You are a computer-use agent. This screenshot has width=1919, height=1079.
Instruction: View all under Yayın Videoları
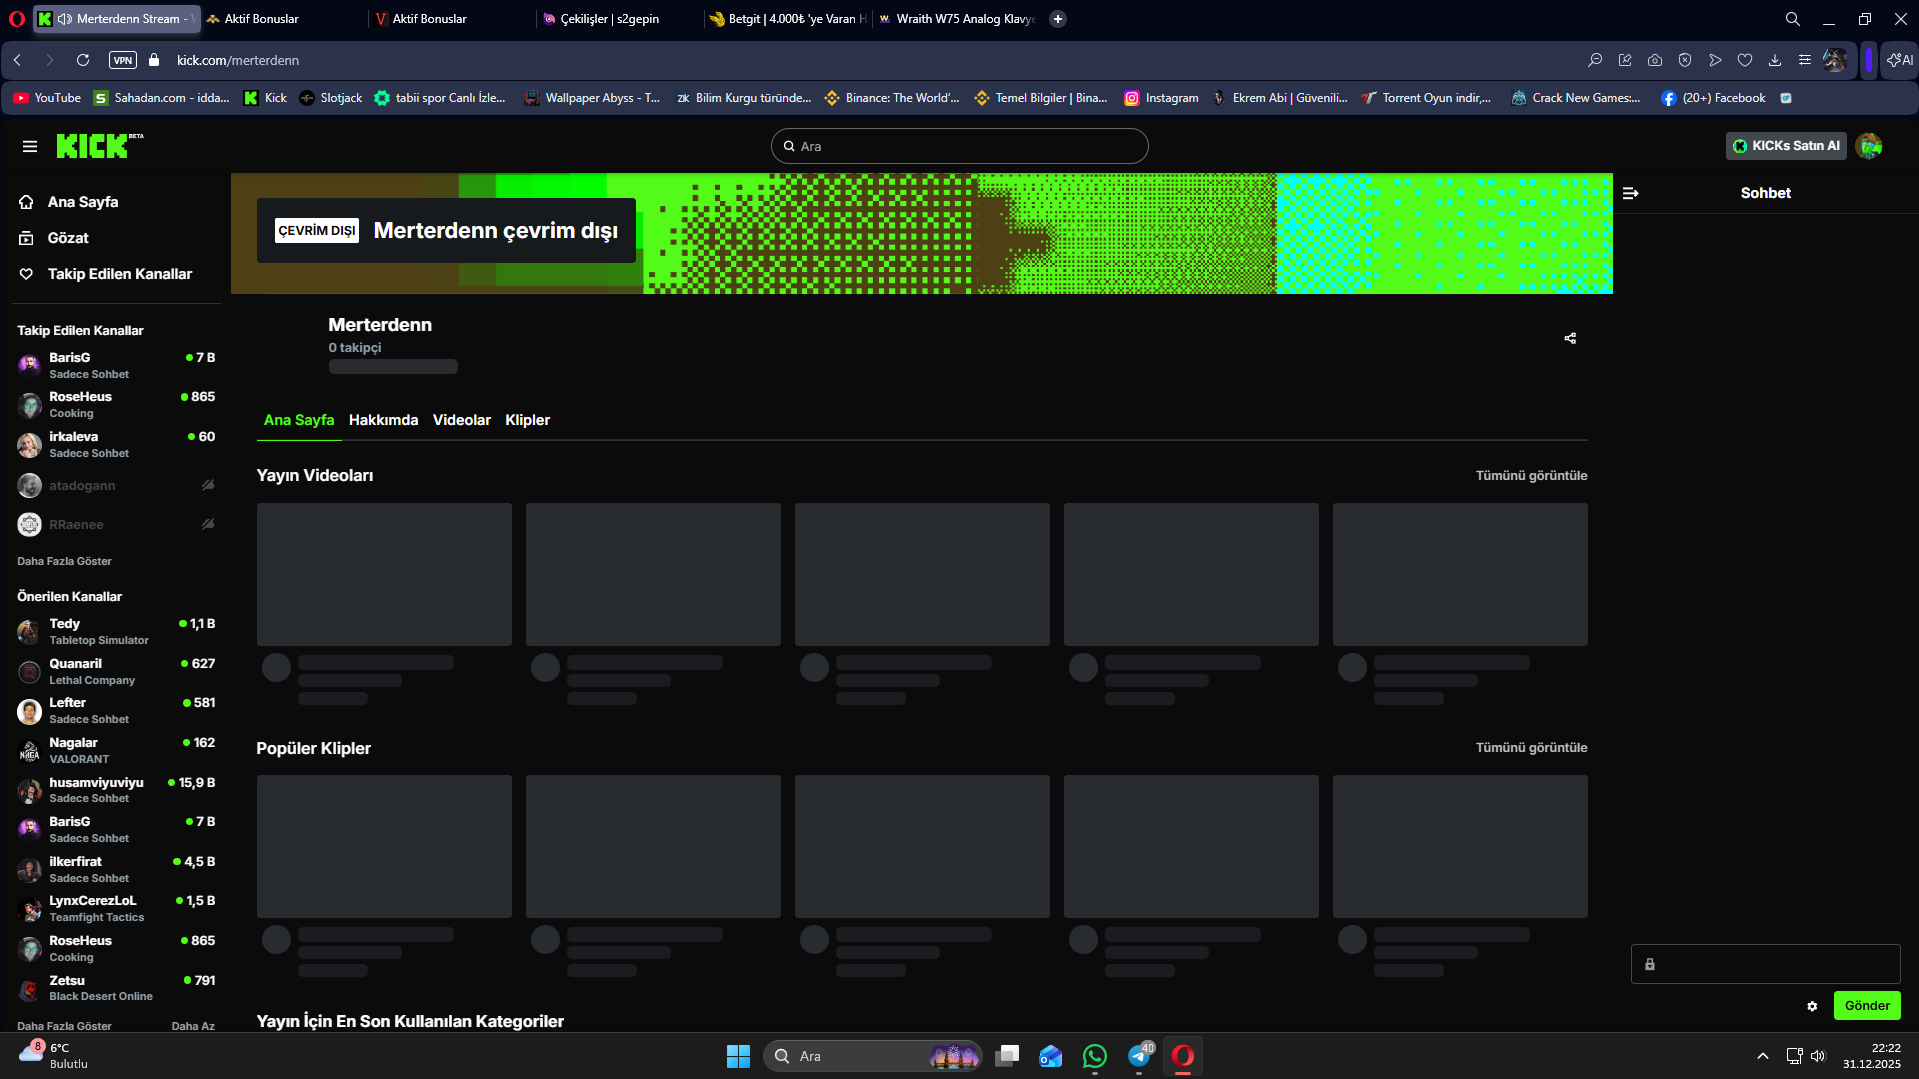click(1531, 475)
